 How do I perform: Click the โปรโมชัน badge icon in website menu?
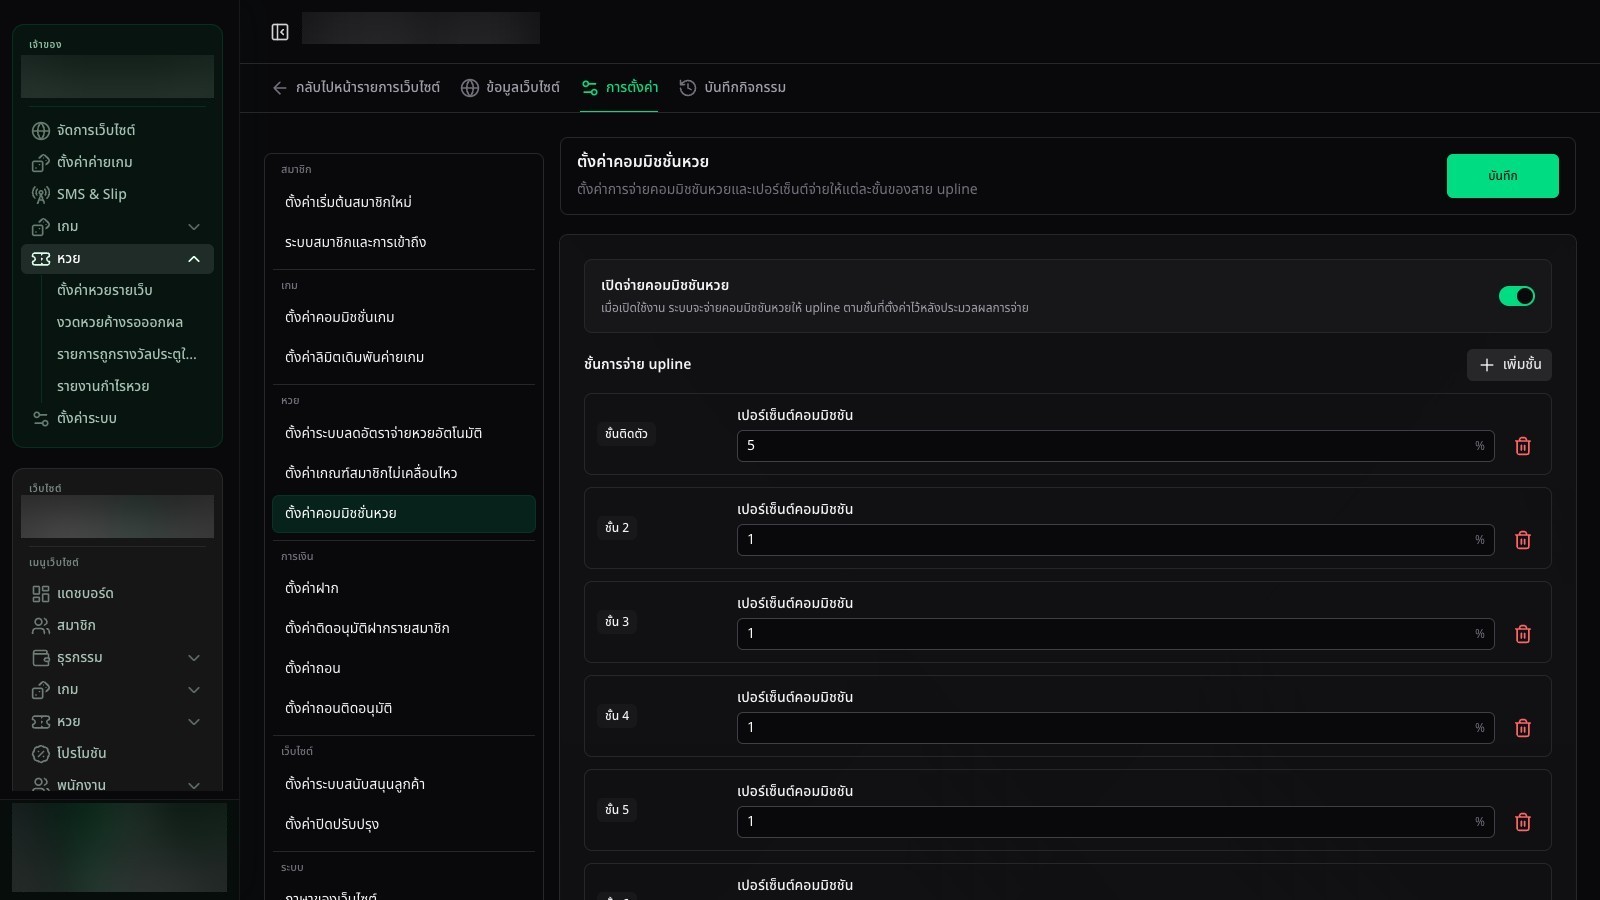[x=41, y=754]
